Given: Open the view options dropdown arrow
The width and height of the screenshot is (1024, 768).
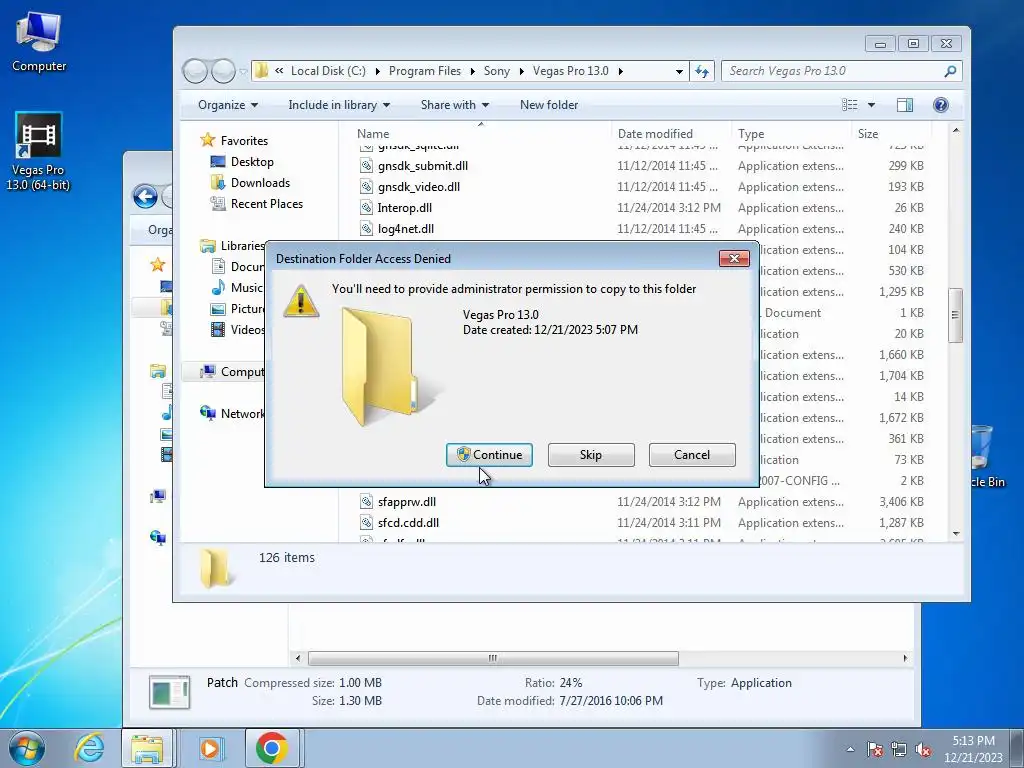Looking at the screenshot, I should click(871, 105).
